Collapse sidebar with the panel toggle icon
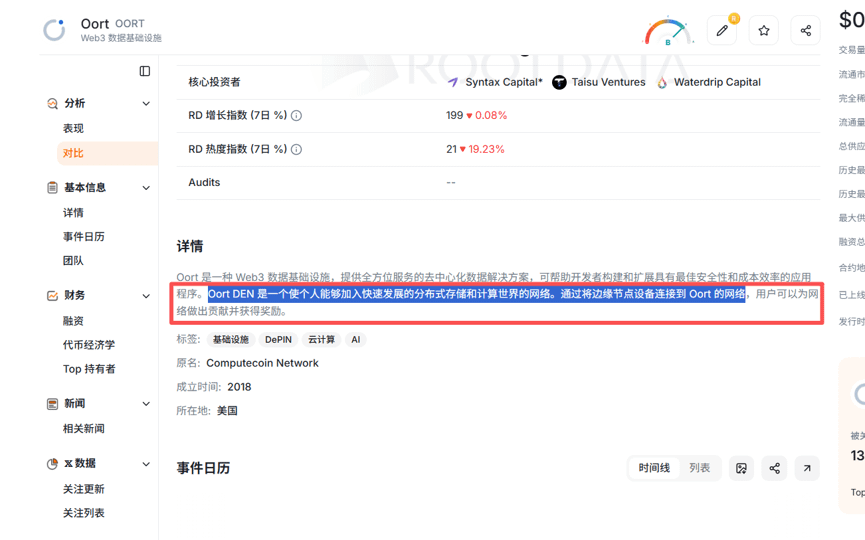This screenshot has height=540, width=865. 145,71
